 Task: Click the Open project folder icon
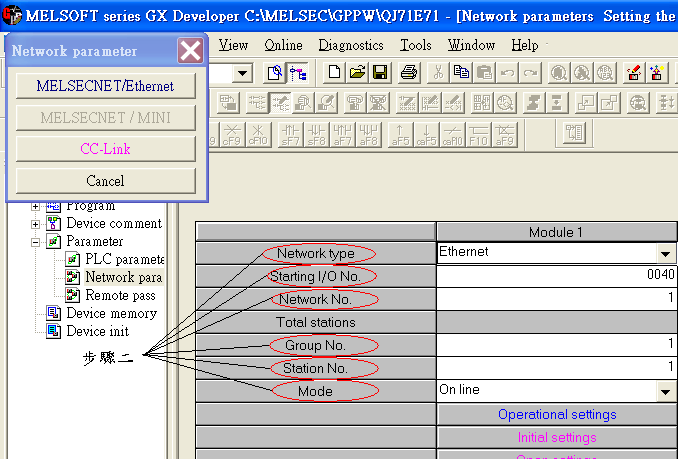point(357,72)
